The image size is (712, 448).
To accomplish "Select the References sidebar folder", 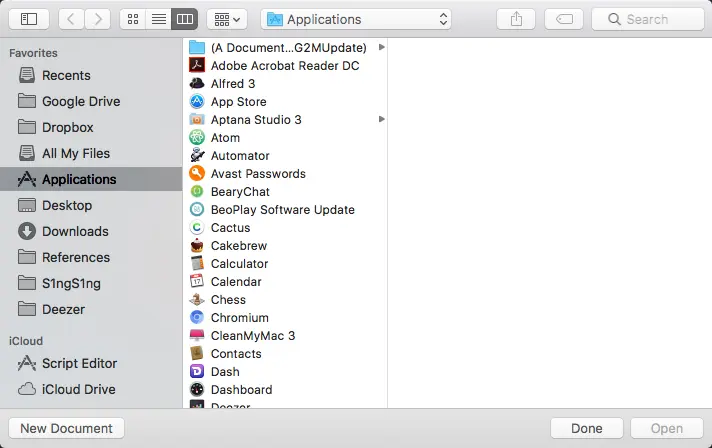I will 91,257.
